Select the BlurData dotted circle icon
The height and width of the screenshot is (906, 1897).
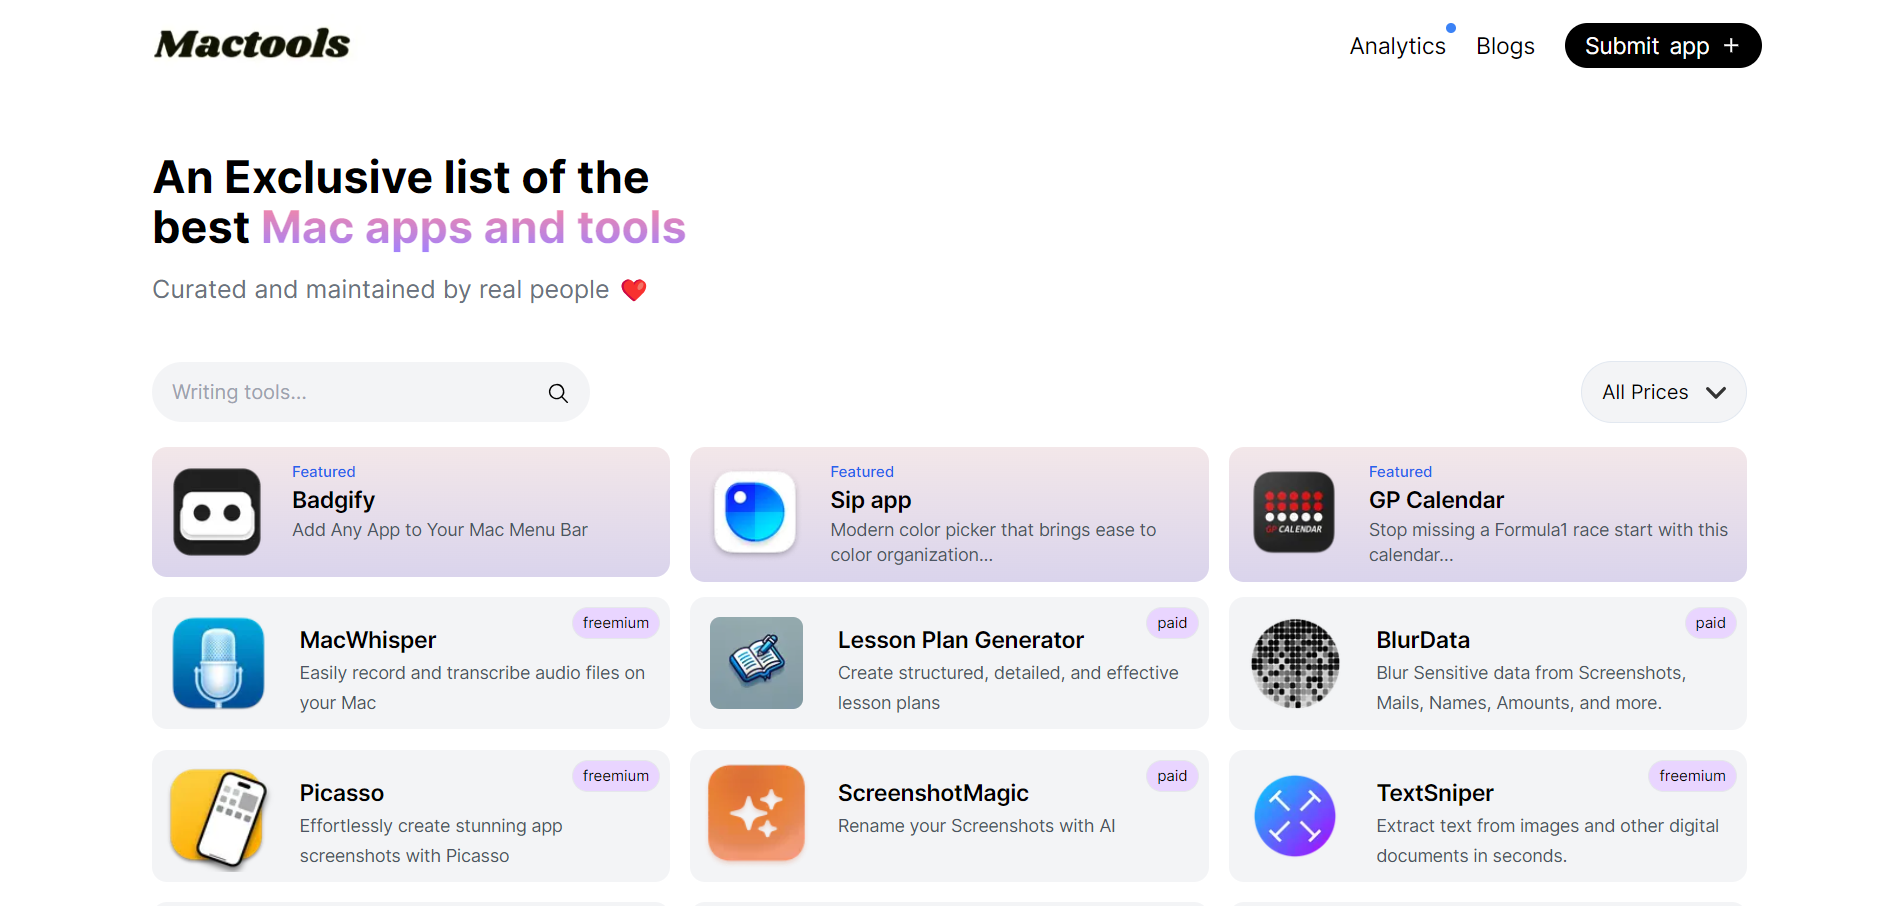click(1295, 663)
